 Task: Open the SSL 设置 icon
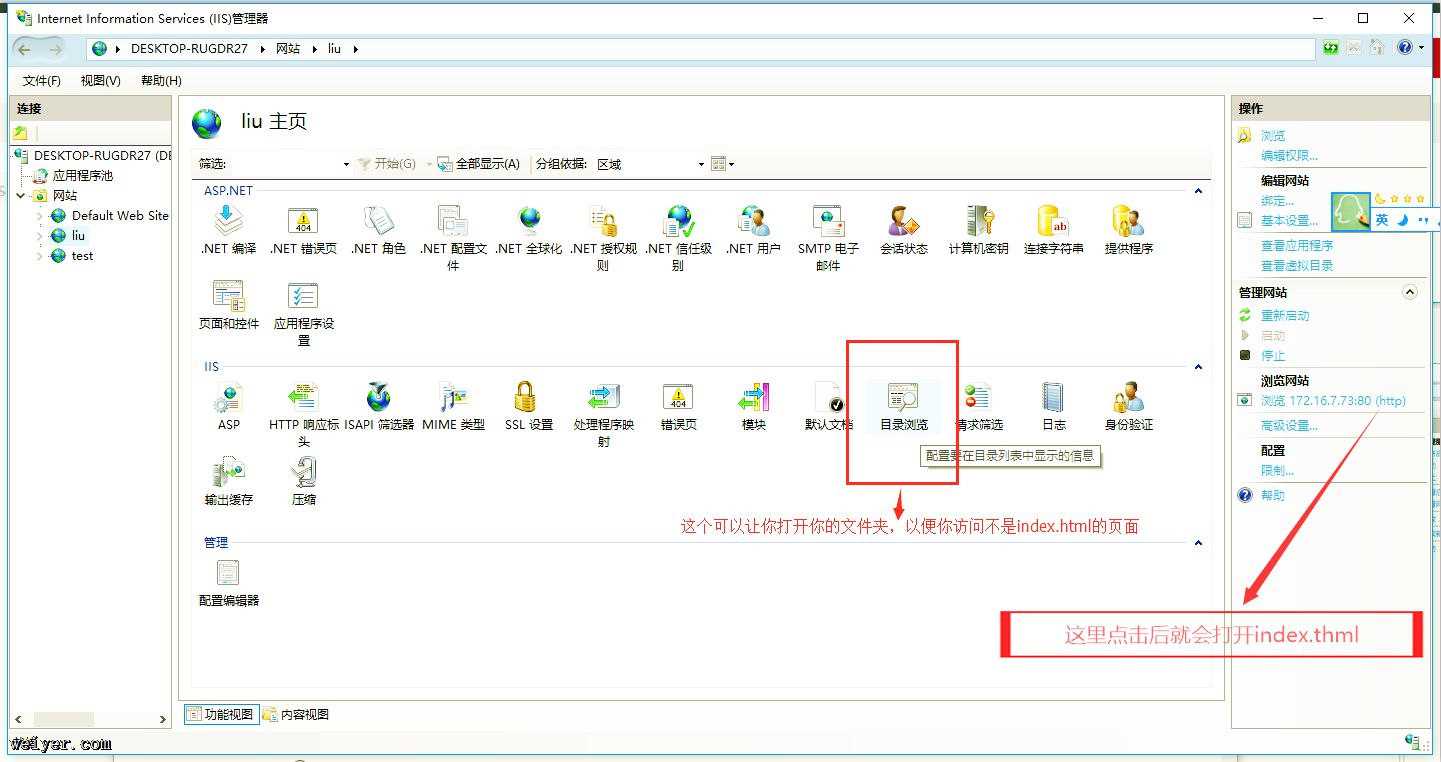coord(528,399)
